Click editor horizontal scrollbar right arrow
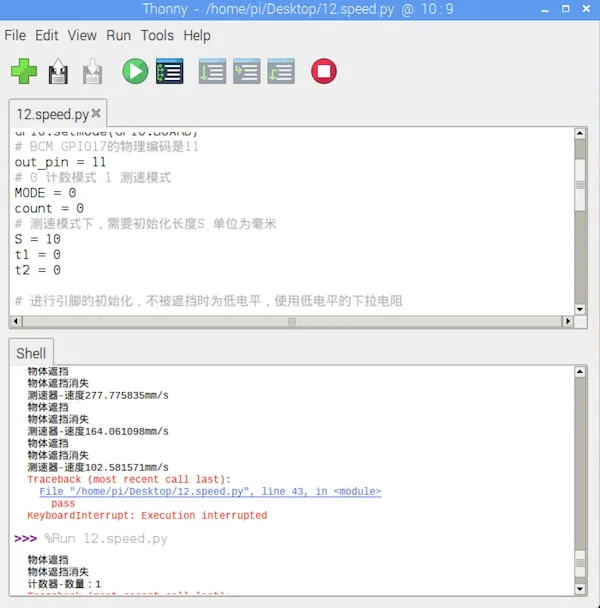Viewport: 600px width, 608px height. coord(568,321)
